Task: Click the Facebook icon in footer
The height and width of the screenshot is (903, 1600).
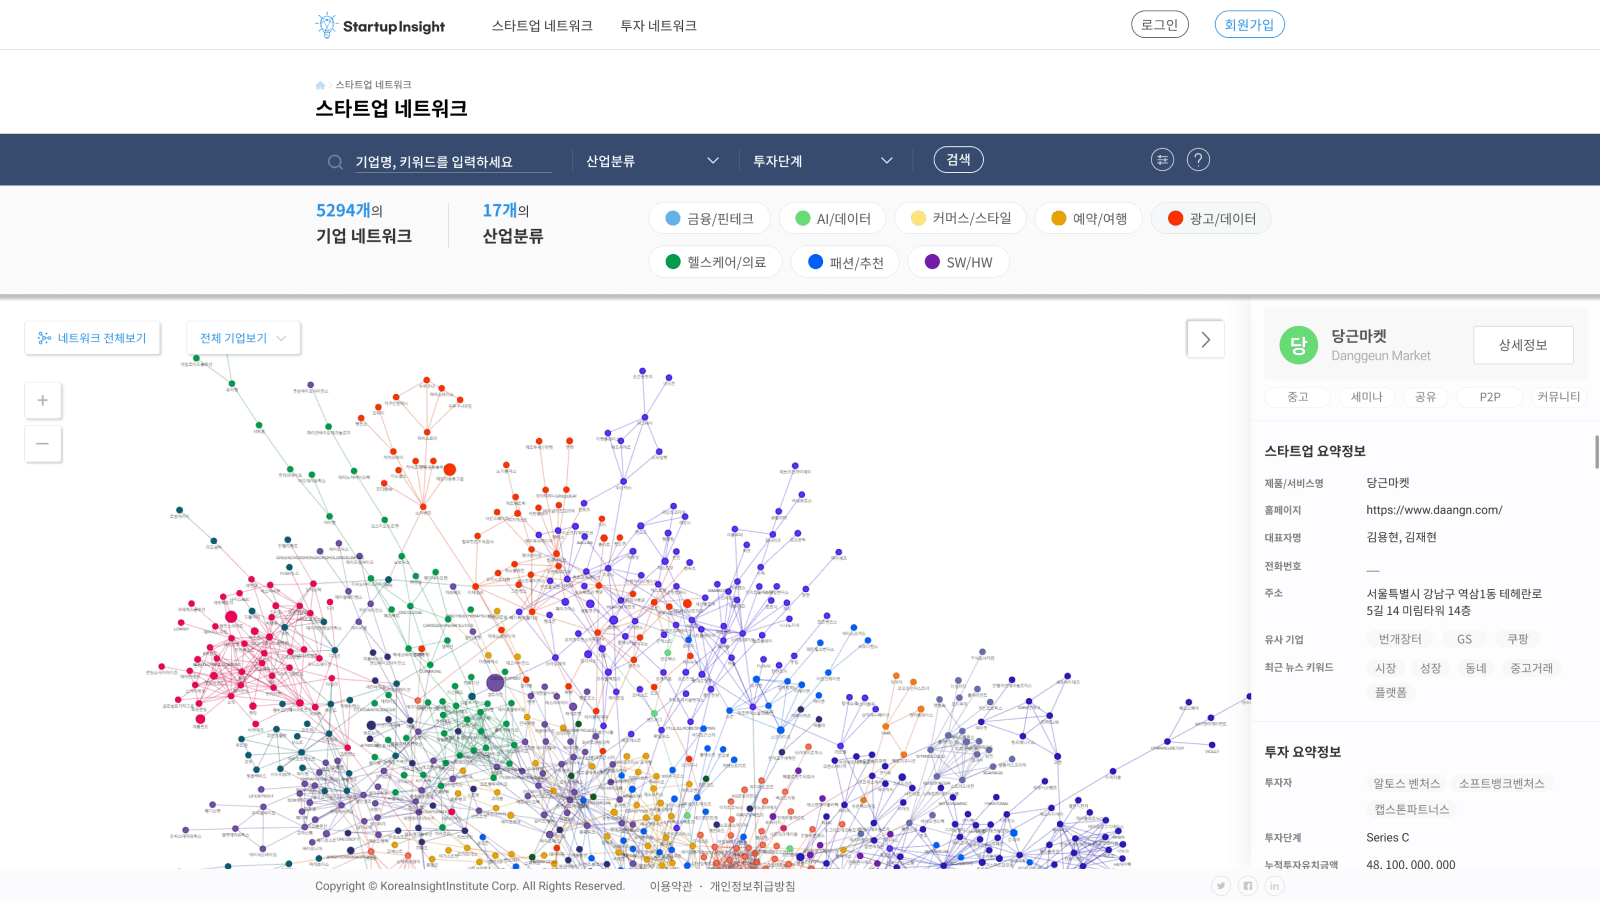Action: tap(1247, 886)
